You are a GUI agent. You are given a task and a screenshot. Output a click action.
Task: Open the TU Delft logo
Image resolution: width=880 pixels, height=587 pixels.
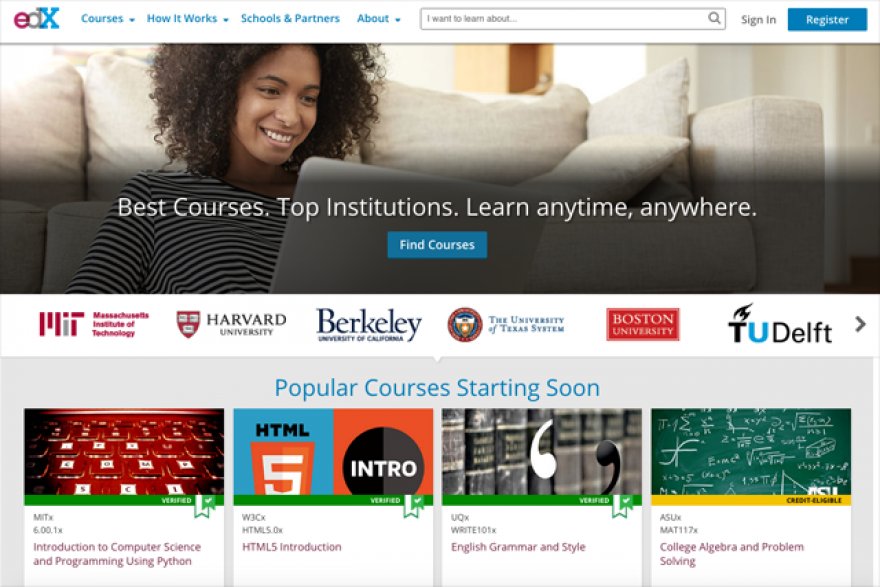pyautogui.click(x=780, y=324)
